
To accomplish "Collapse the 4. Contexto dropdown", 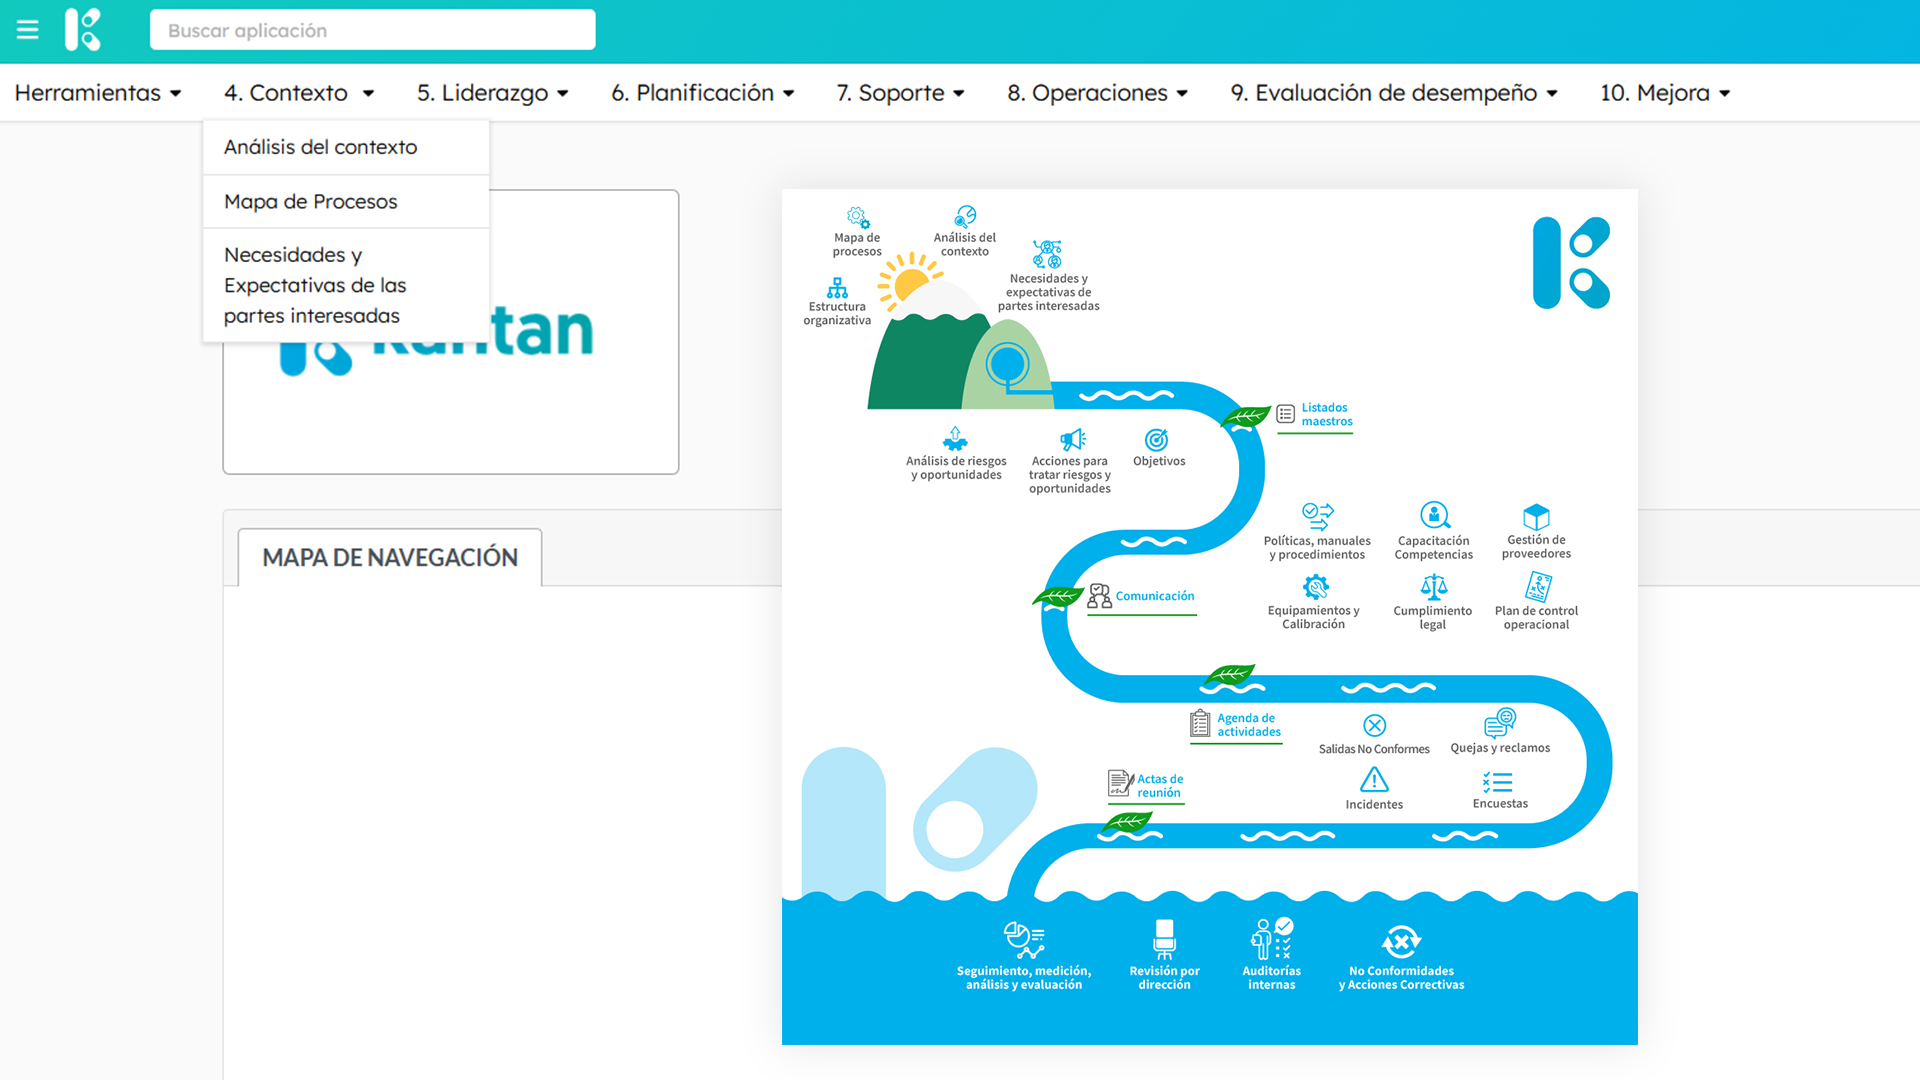I will click(299, 93).
